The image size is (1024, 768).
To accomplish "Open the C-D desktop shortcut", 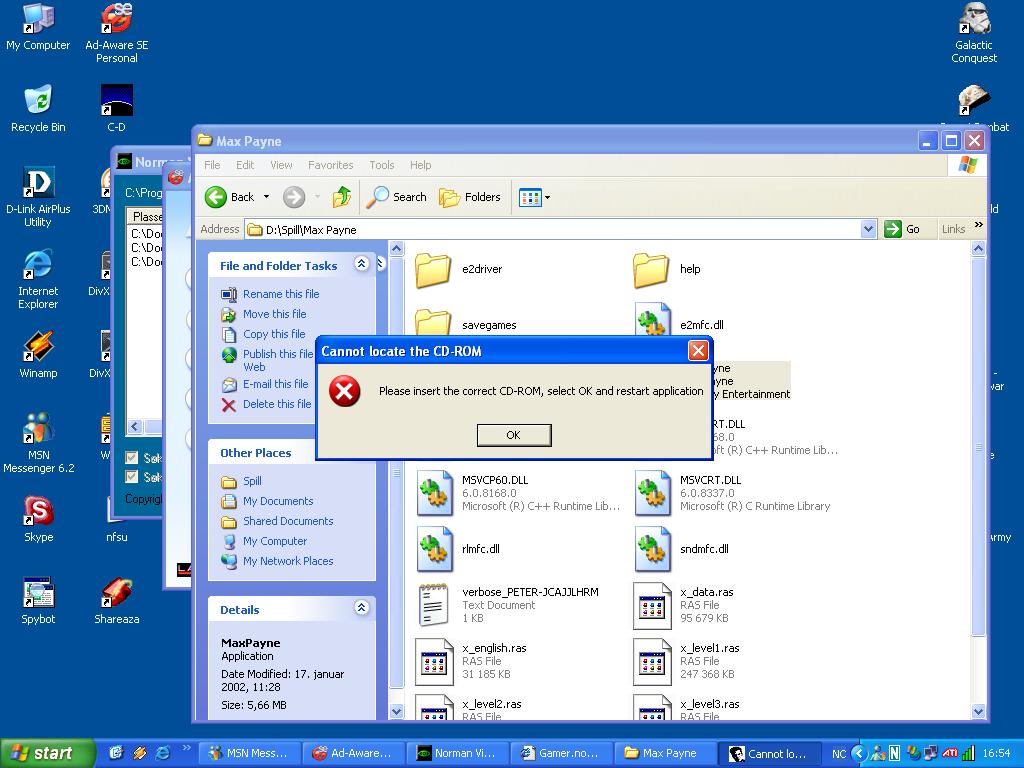I will coord(116,108).
